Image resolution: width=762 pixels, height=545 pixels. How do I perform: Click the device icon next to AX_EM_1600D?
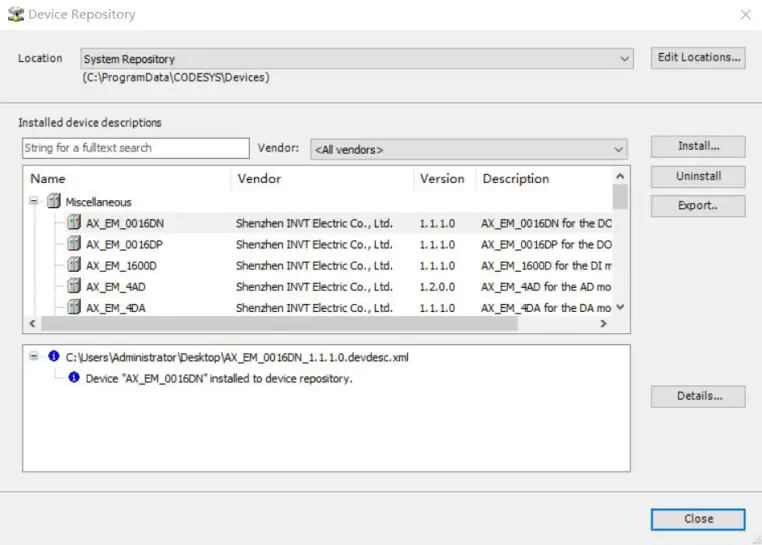[x=74, y=264]
